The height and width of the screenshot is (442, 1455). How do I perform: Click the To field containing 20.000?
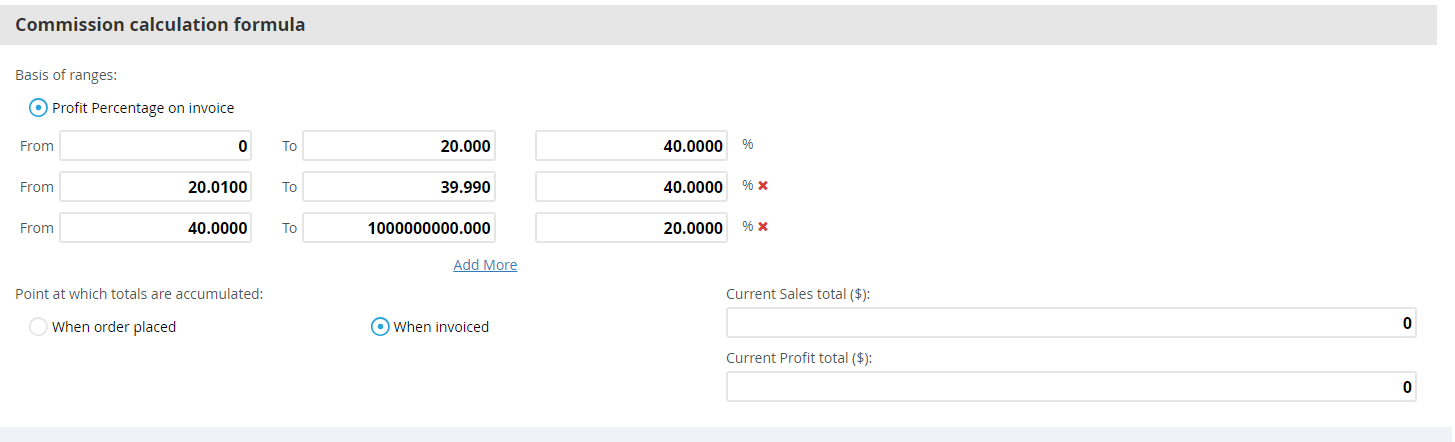(x=399, y=146)
